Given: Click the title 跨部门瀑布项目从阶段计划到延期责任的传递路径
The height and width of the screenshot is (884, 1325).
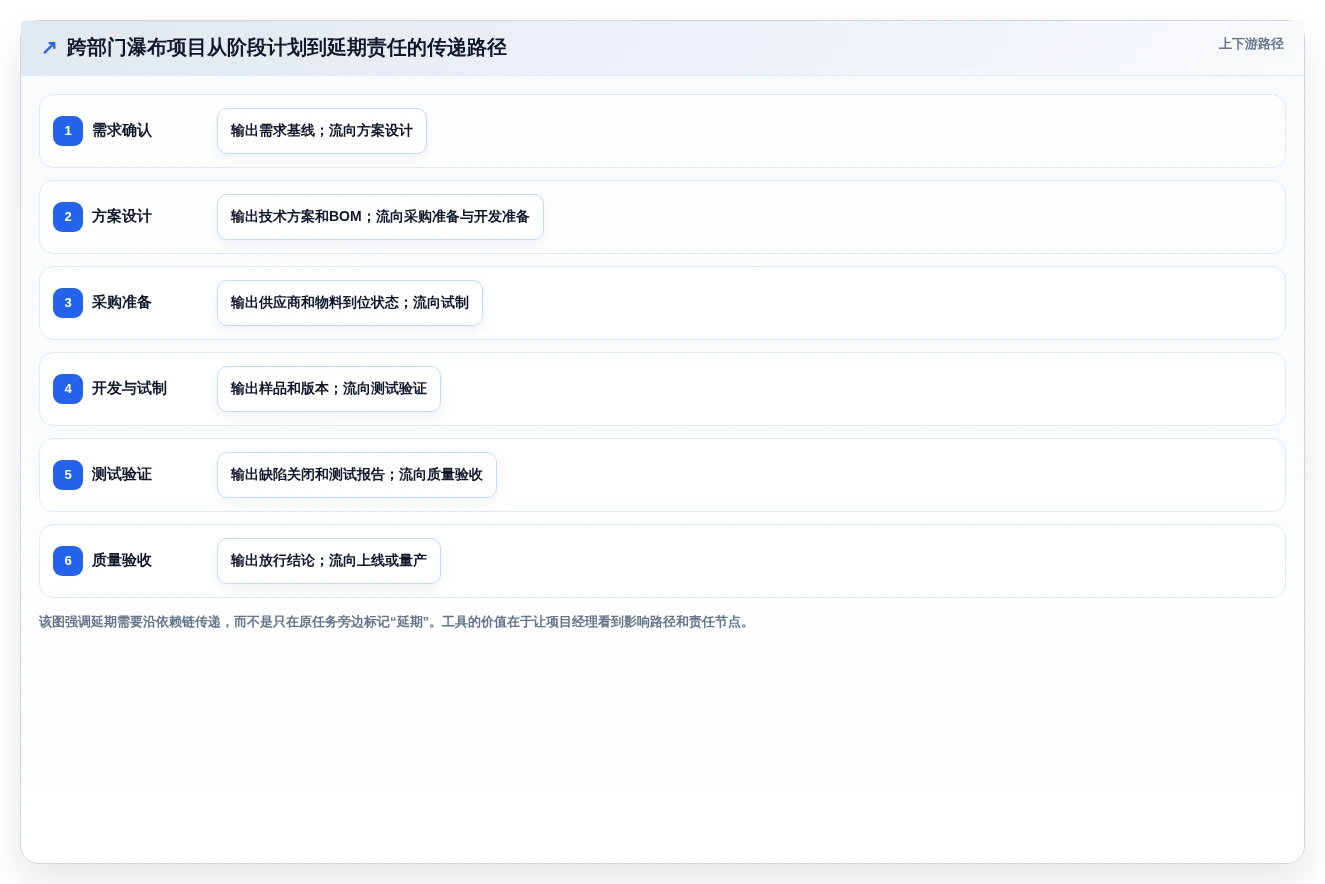Looking at the screenshot, I should (x=287, y=48).
